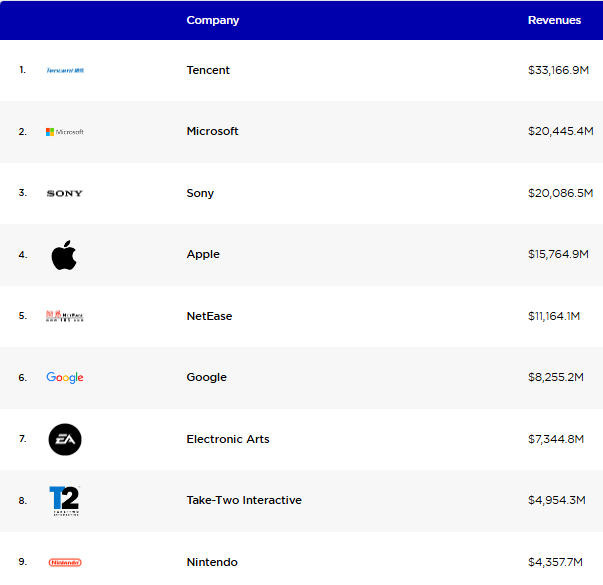Screen dimensions: 603x585
Task: Click rank number 6. beside Google
Action: tap(23, 378)
